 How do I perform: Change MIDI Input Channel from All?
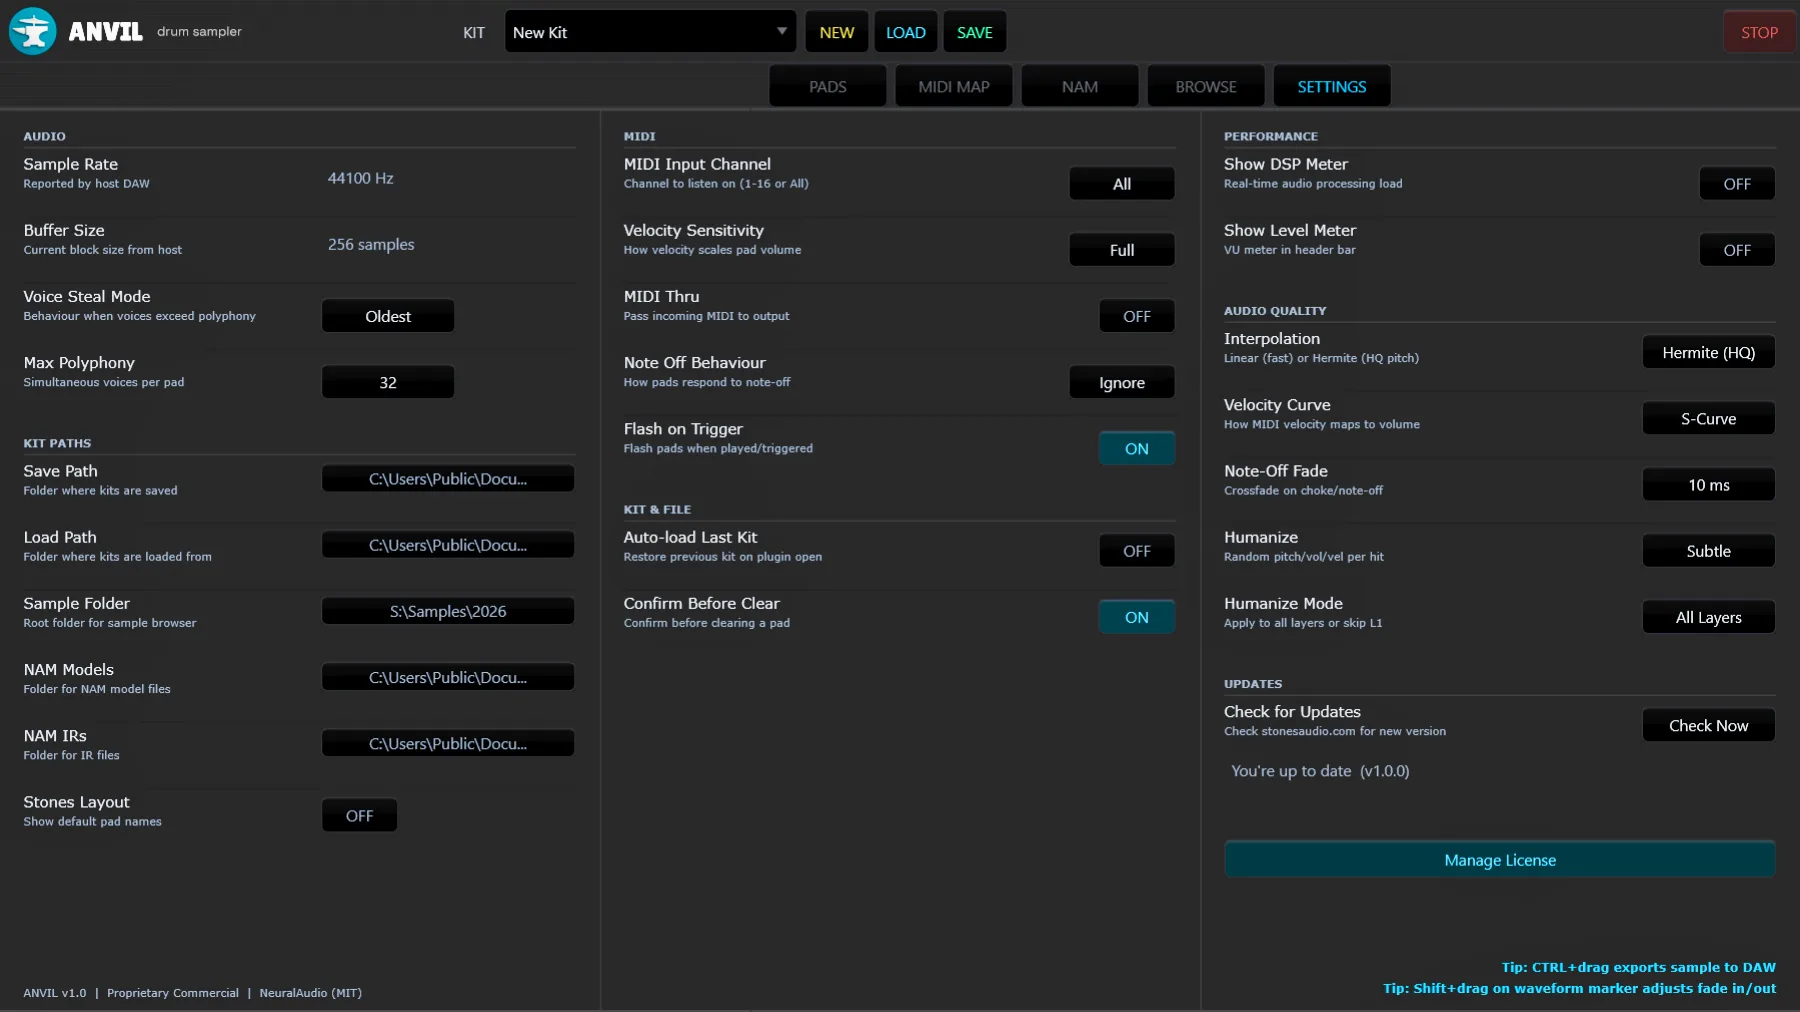[x=1122, y=184]
